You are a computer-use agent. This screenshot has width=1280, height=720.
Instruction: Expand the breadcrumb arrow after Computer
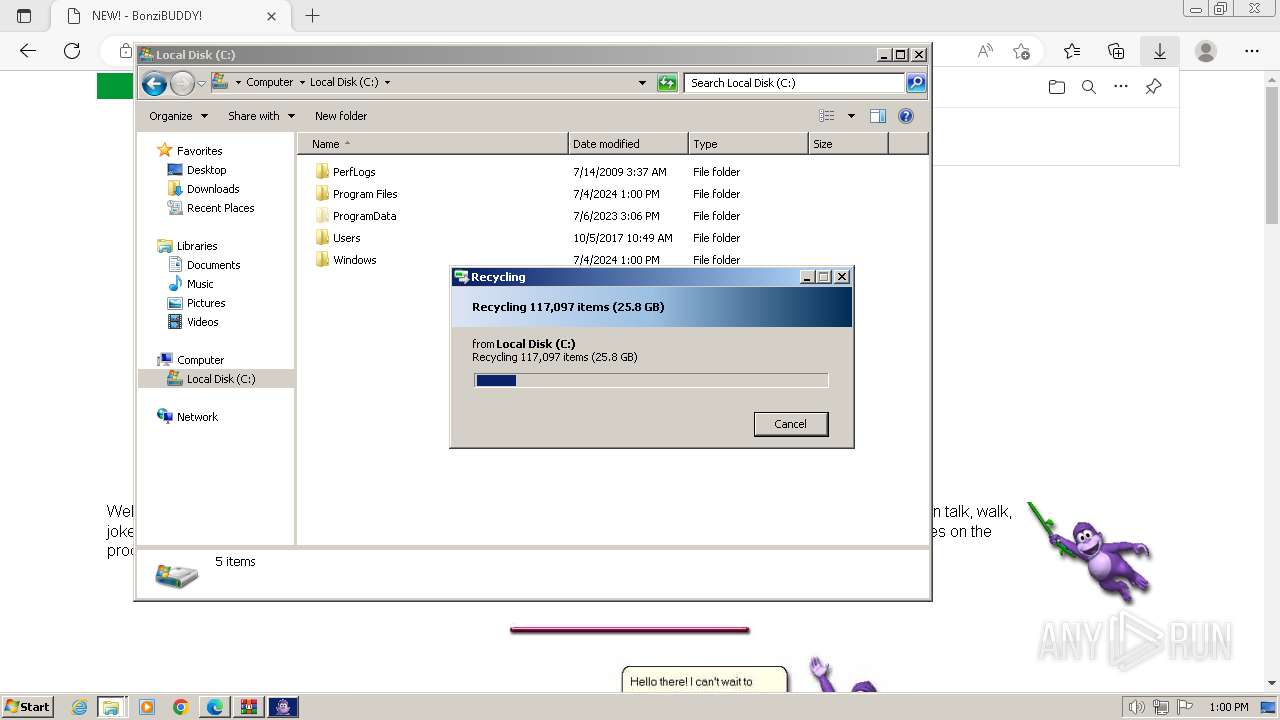pos(301,83)
